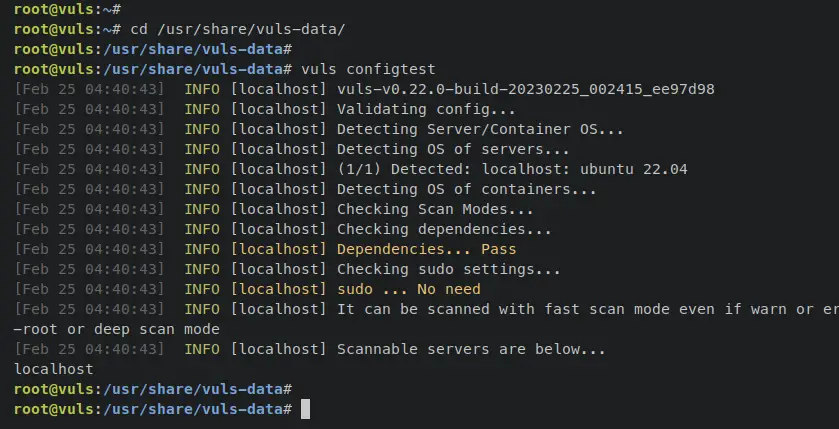Click the yellow 'Dependencies... Pass' message
Image resolution: width=839 pixels, height=429 pixels.
point(426,249)
